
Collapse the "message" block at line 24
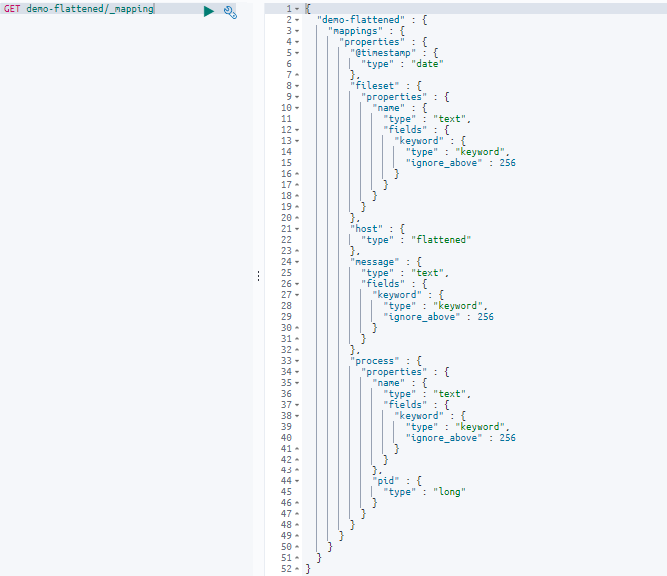pos(297,262)
